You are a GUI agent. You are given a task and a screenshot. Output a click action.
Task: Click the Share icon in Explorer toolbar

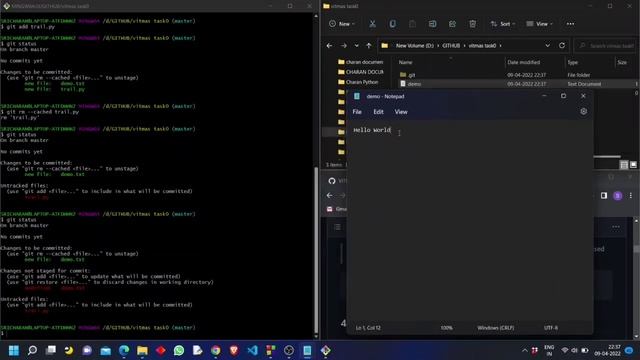tap(452, 24)
